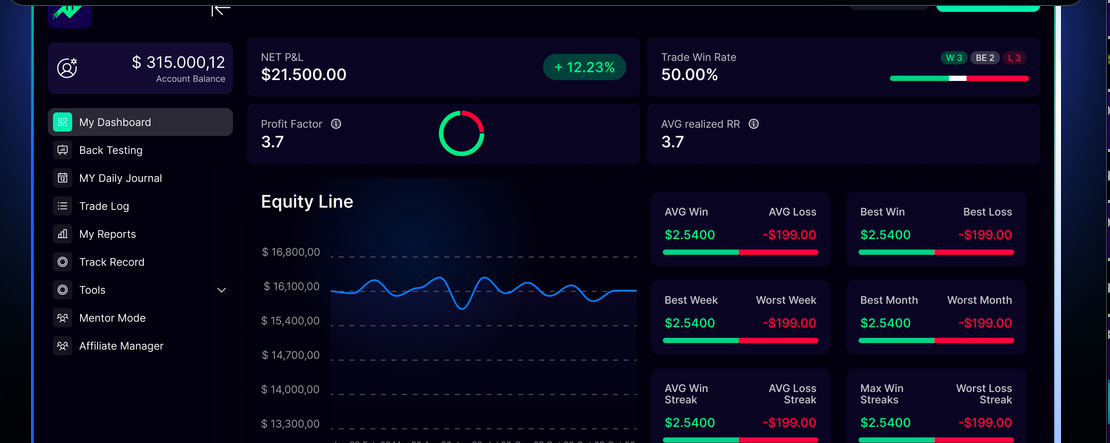
Task: Click the Back Testing sidebar icon
Action: click(62, 150)
